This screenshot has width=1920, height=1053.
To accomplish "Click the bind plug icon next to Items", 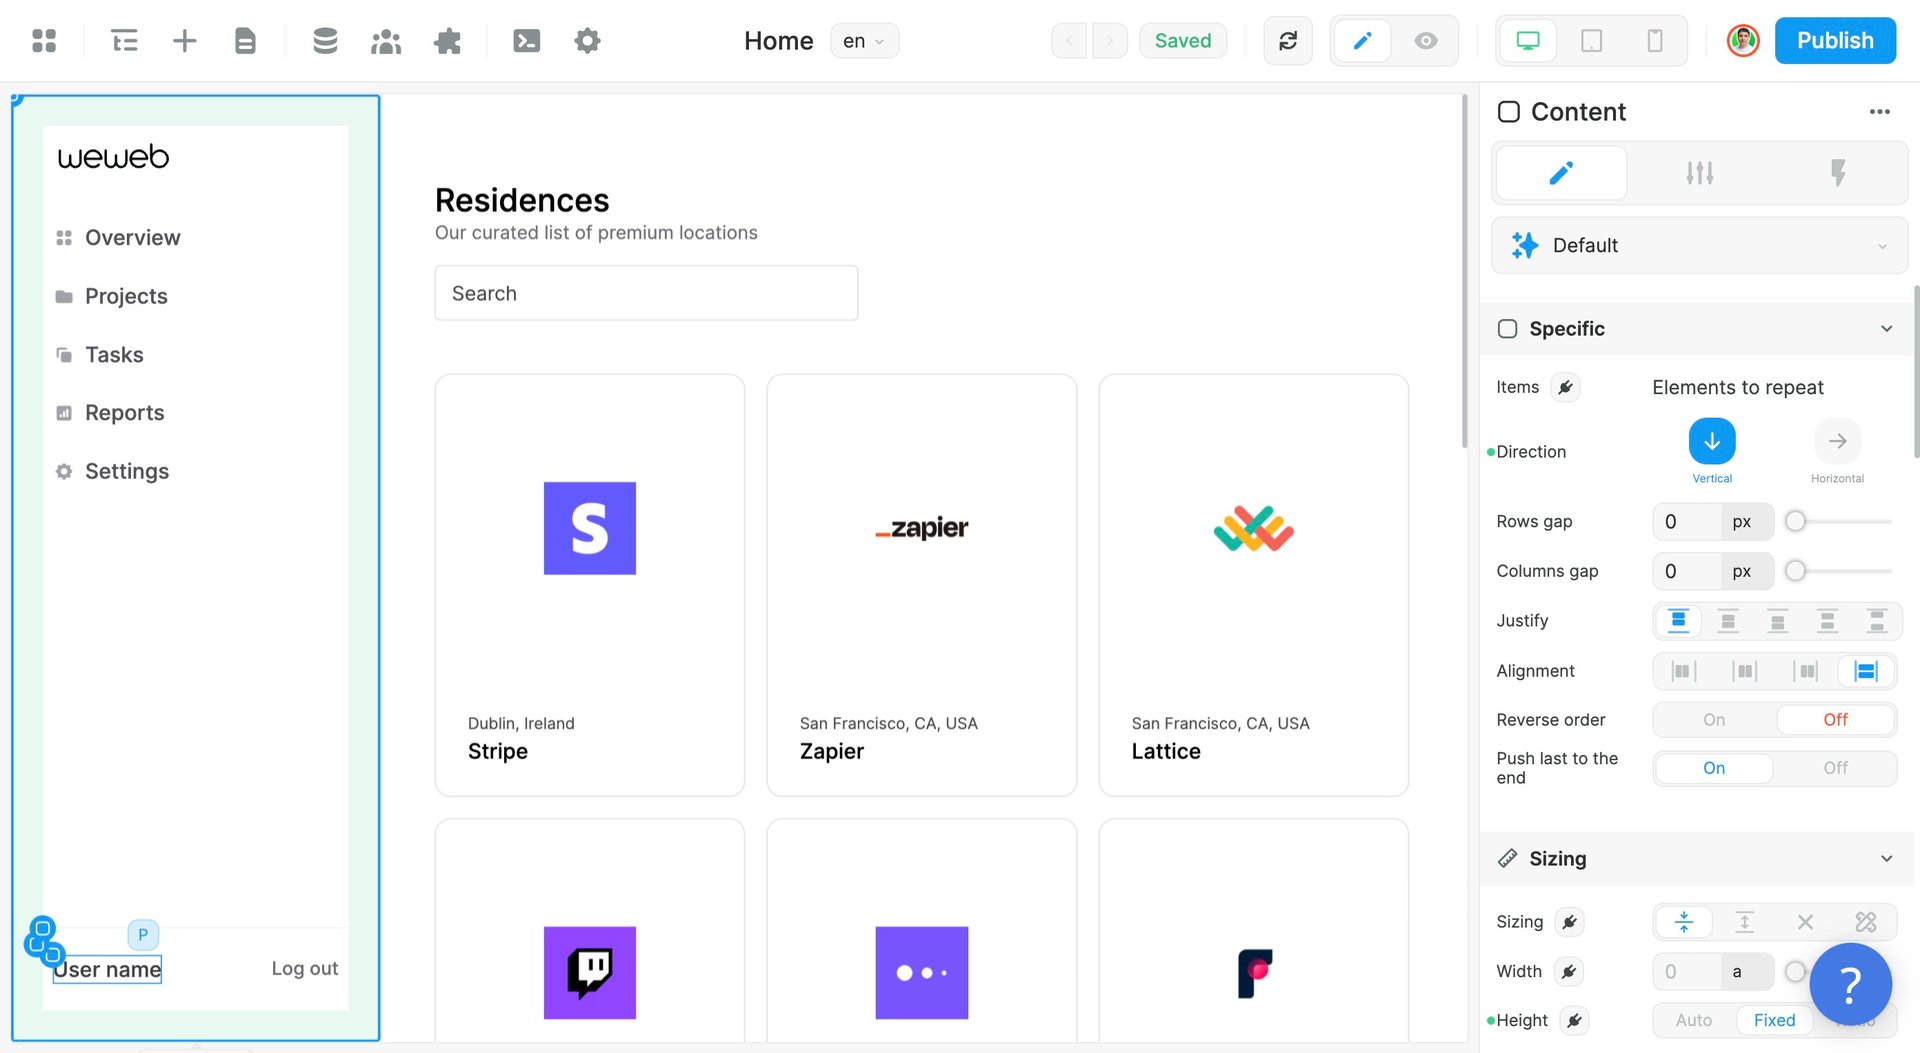I will (x=1566, y=388).
